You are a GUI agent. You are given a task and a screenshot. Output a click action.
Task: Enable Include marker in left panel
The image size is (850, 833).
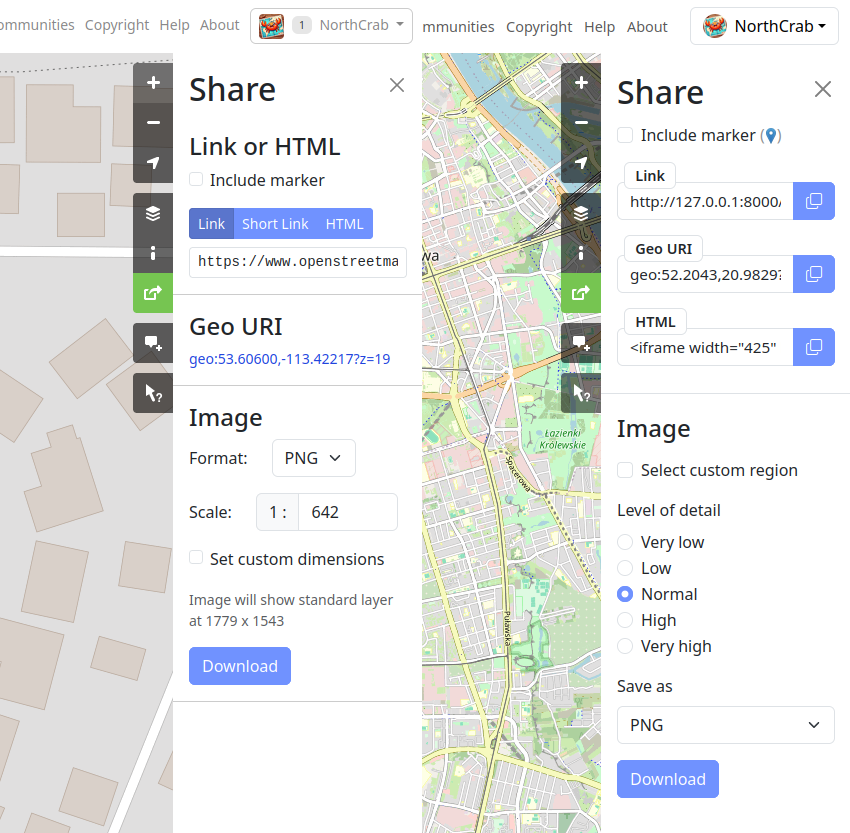point(196,179)
